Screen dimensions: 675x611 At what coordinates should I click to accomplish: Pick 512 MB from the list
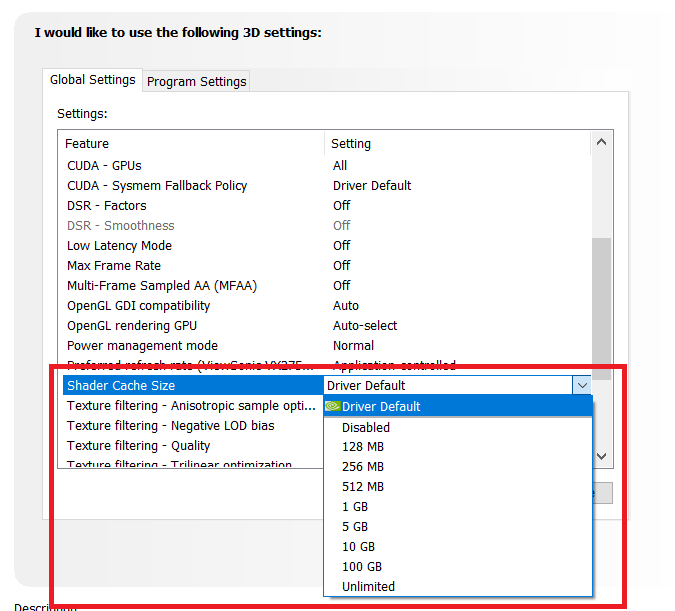362,487
